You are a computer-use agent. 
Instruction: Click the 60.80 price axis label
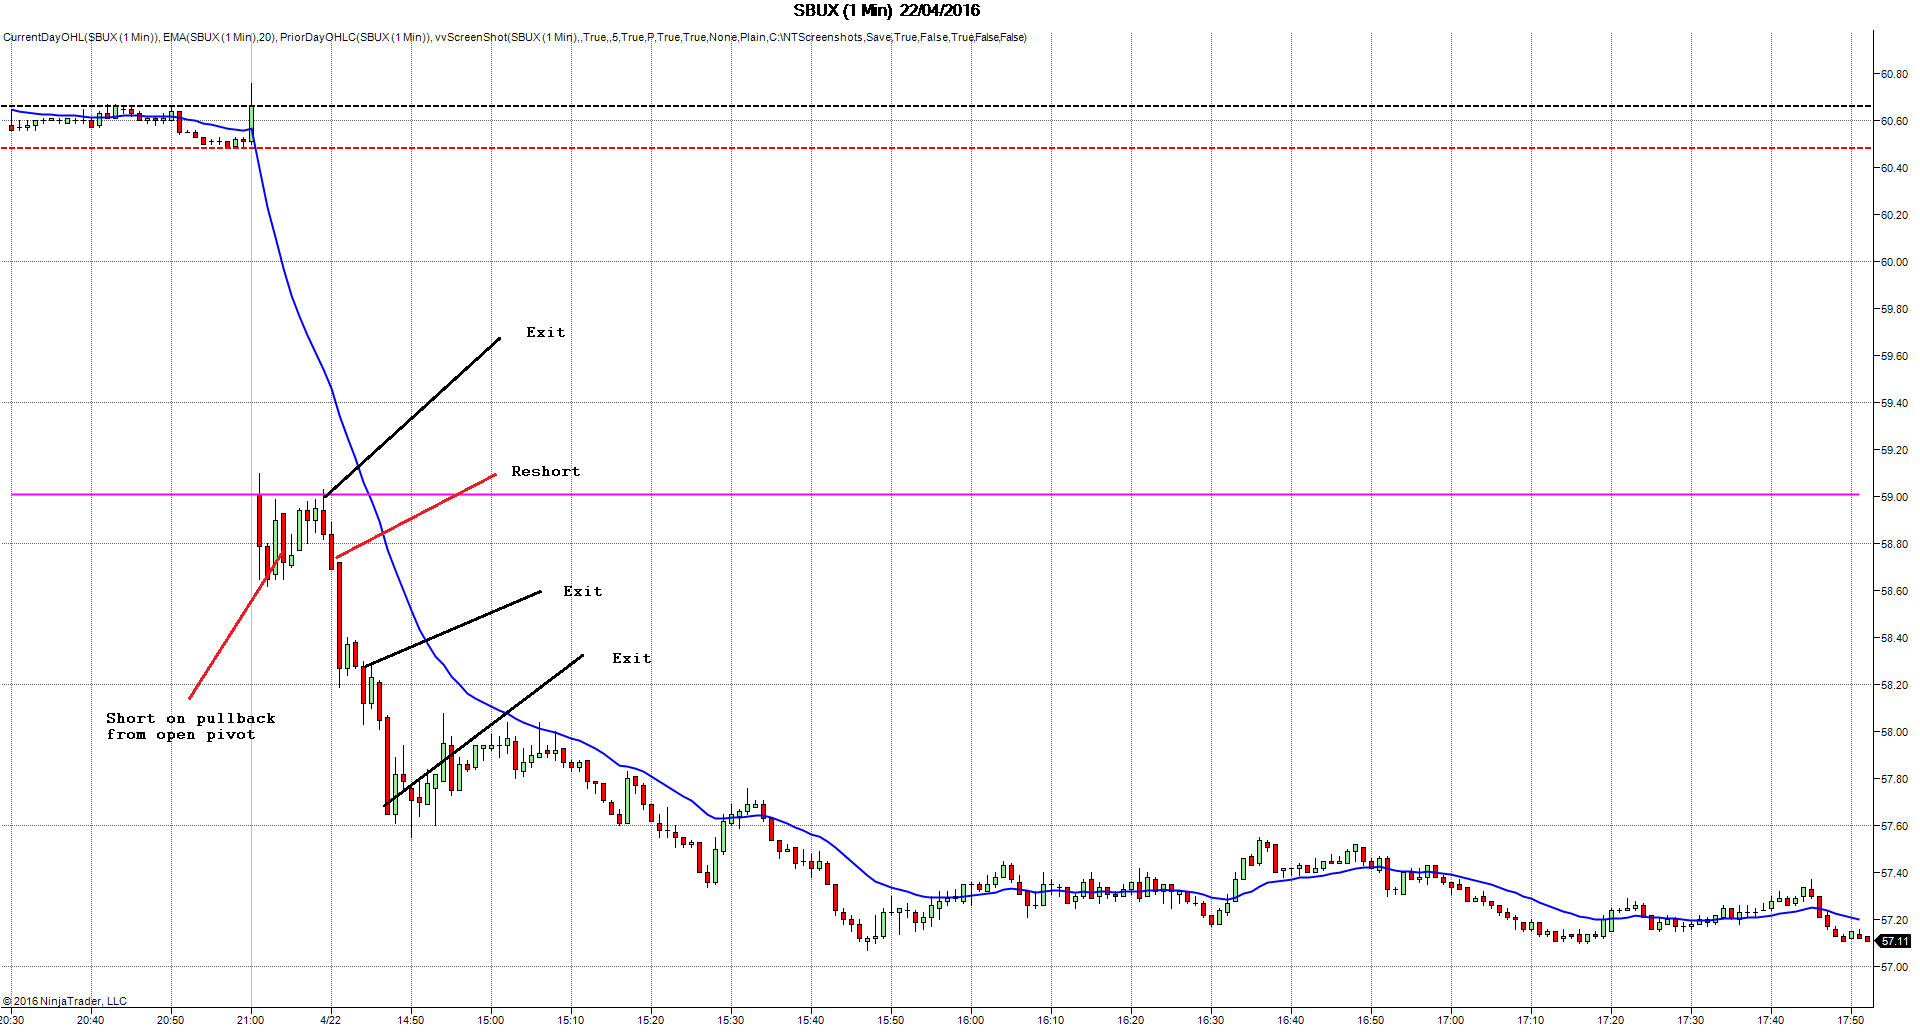1894,74
